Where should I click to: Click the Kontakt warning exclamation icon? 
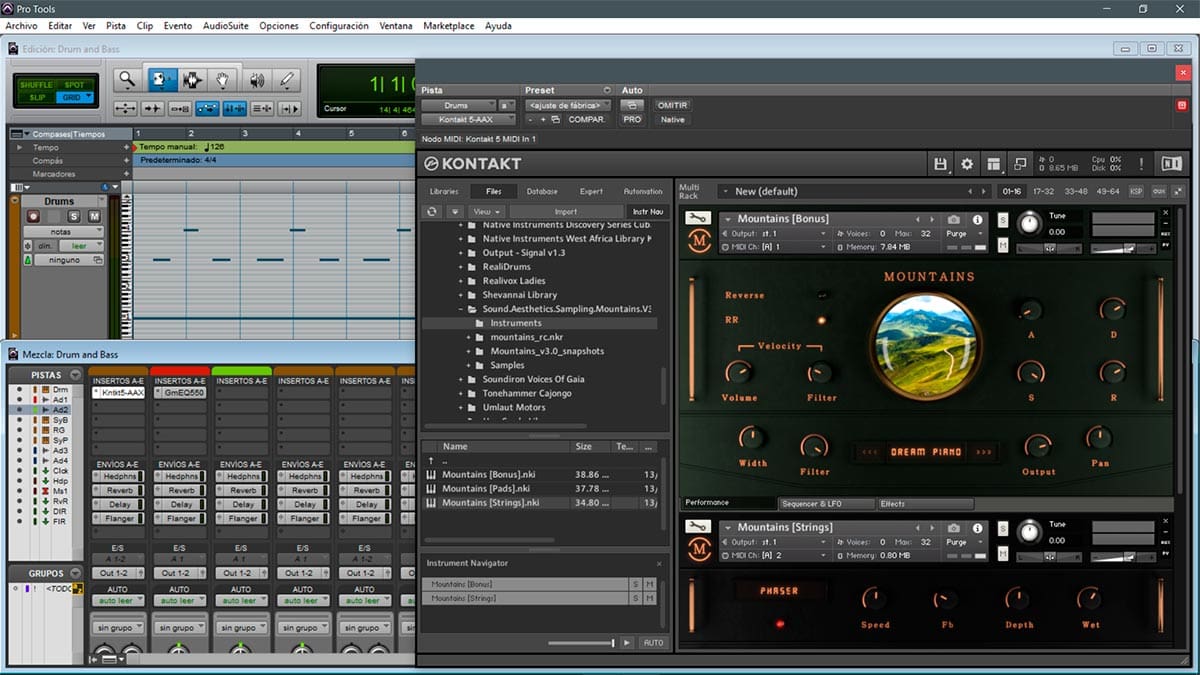pyautogui.click(x=1140, y=164)
